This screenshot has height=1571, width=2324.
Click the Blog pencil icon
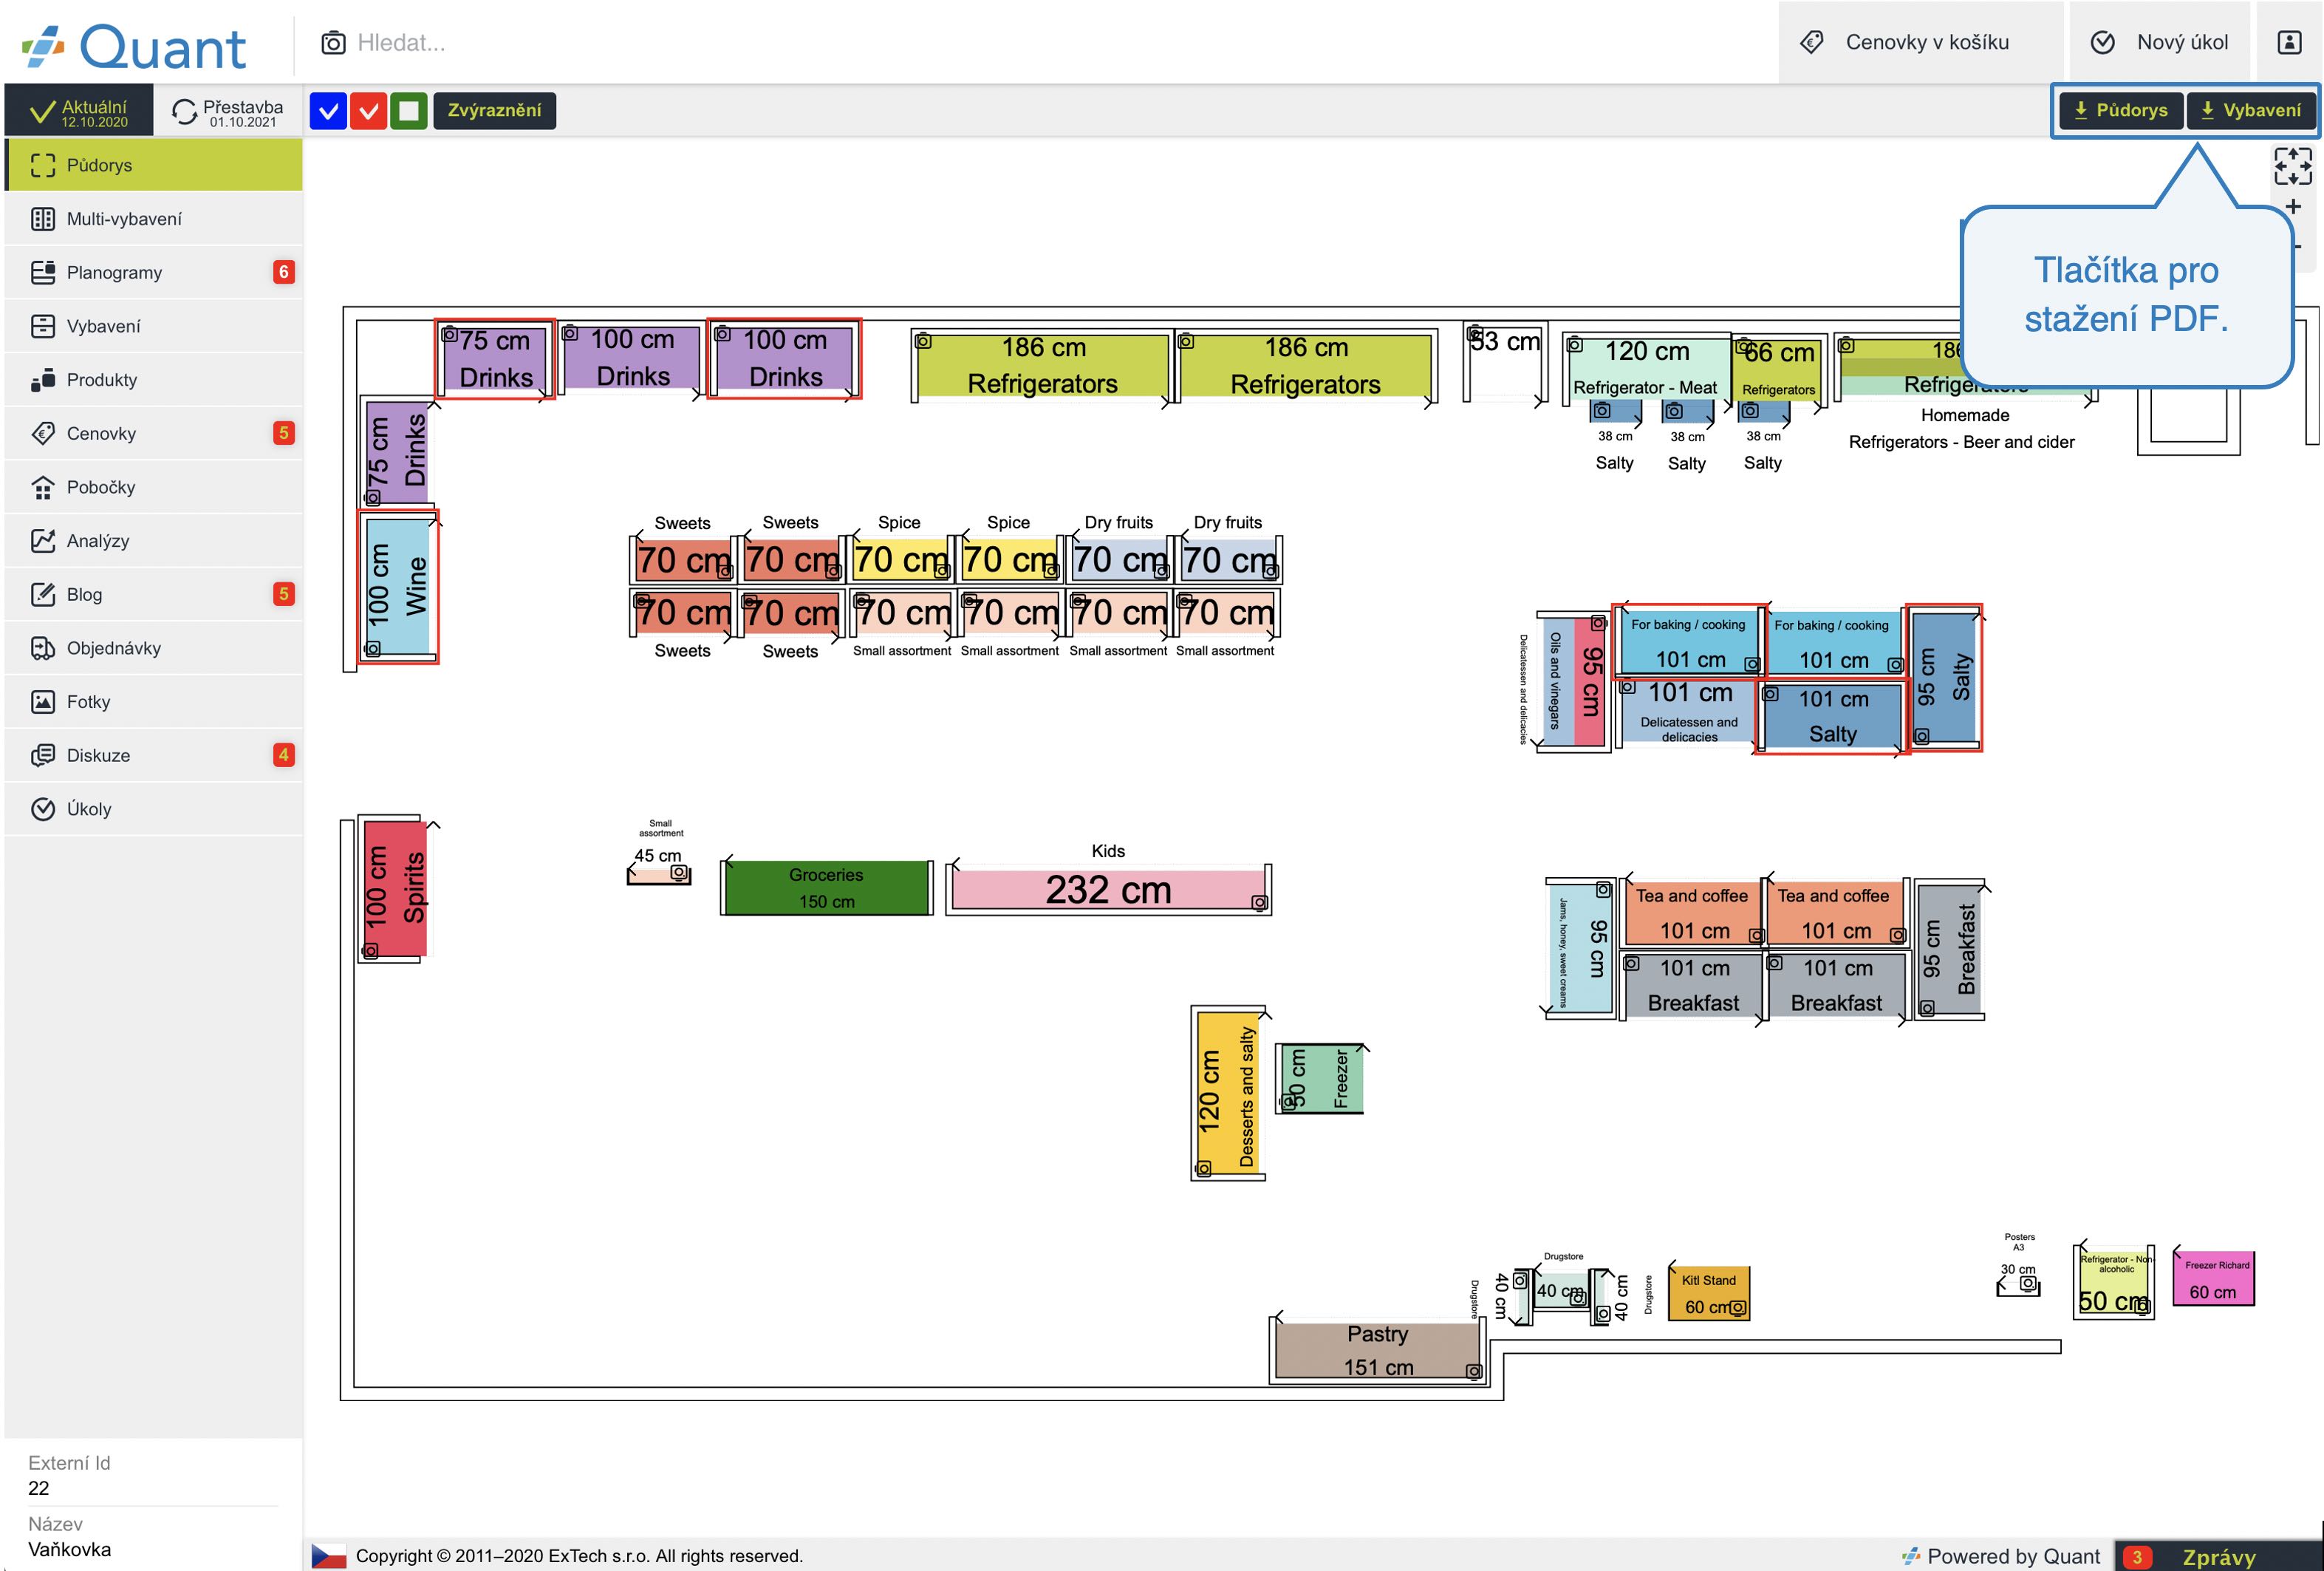click(43, 594)
